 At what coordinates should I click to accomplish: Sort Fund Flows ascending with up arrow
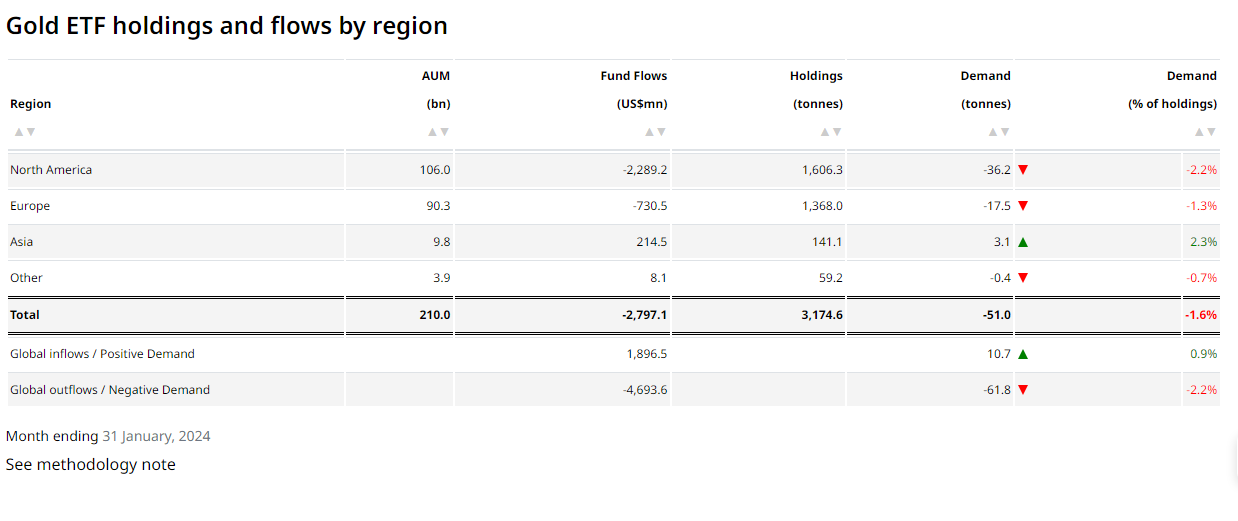pyautogui.click(x=649, y=132)
